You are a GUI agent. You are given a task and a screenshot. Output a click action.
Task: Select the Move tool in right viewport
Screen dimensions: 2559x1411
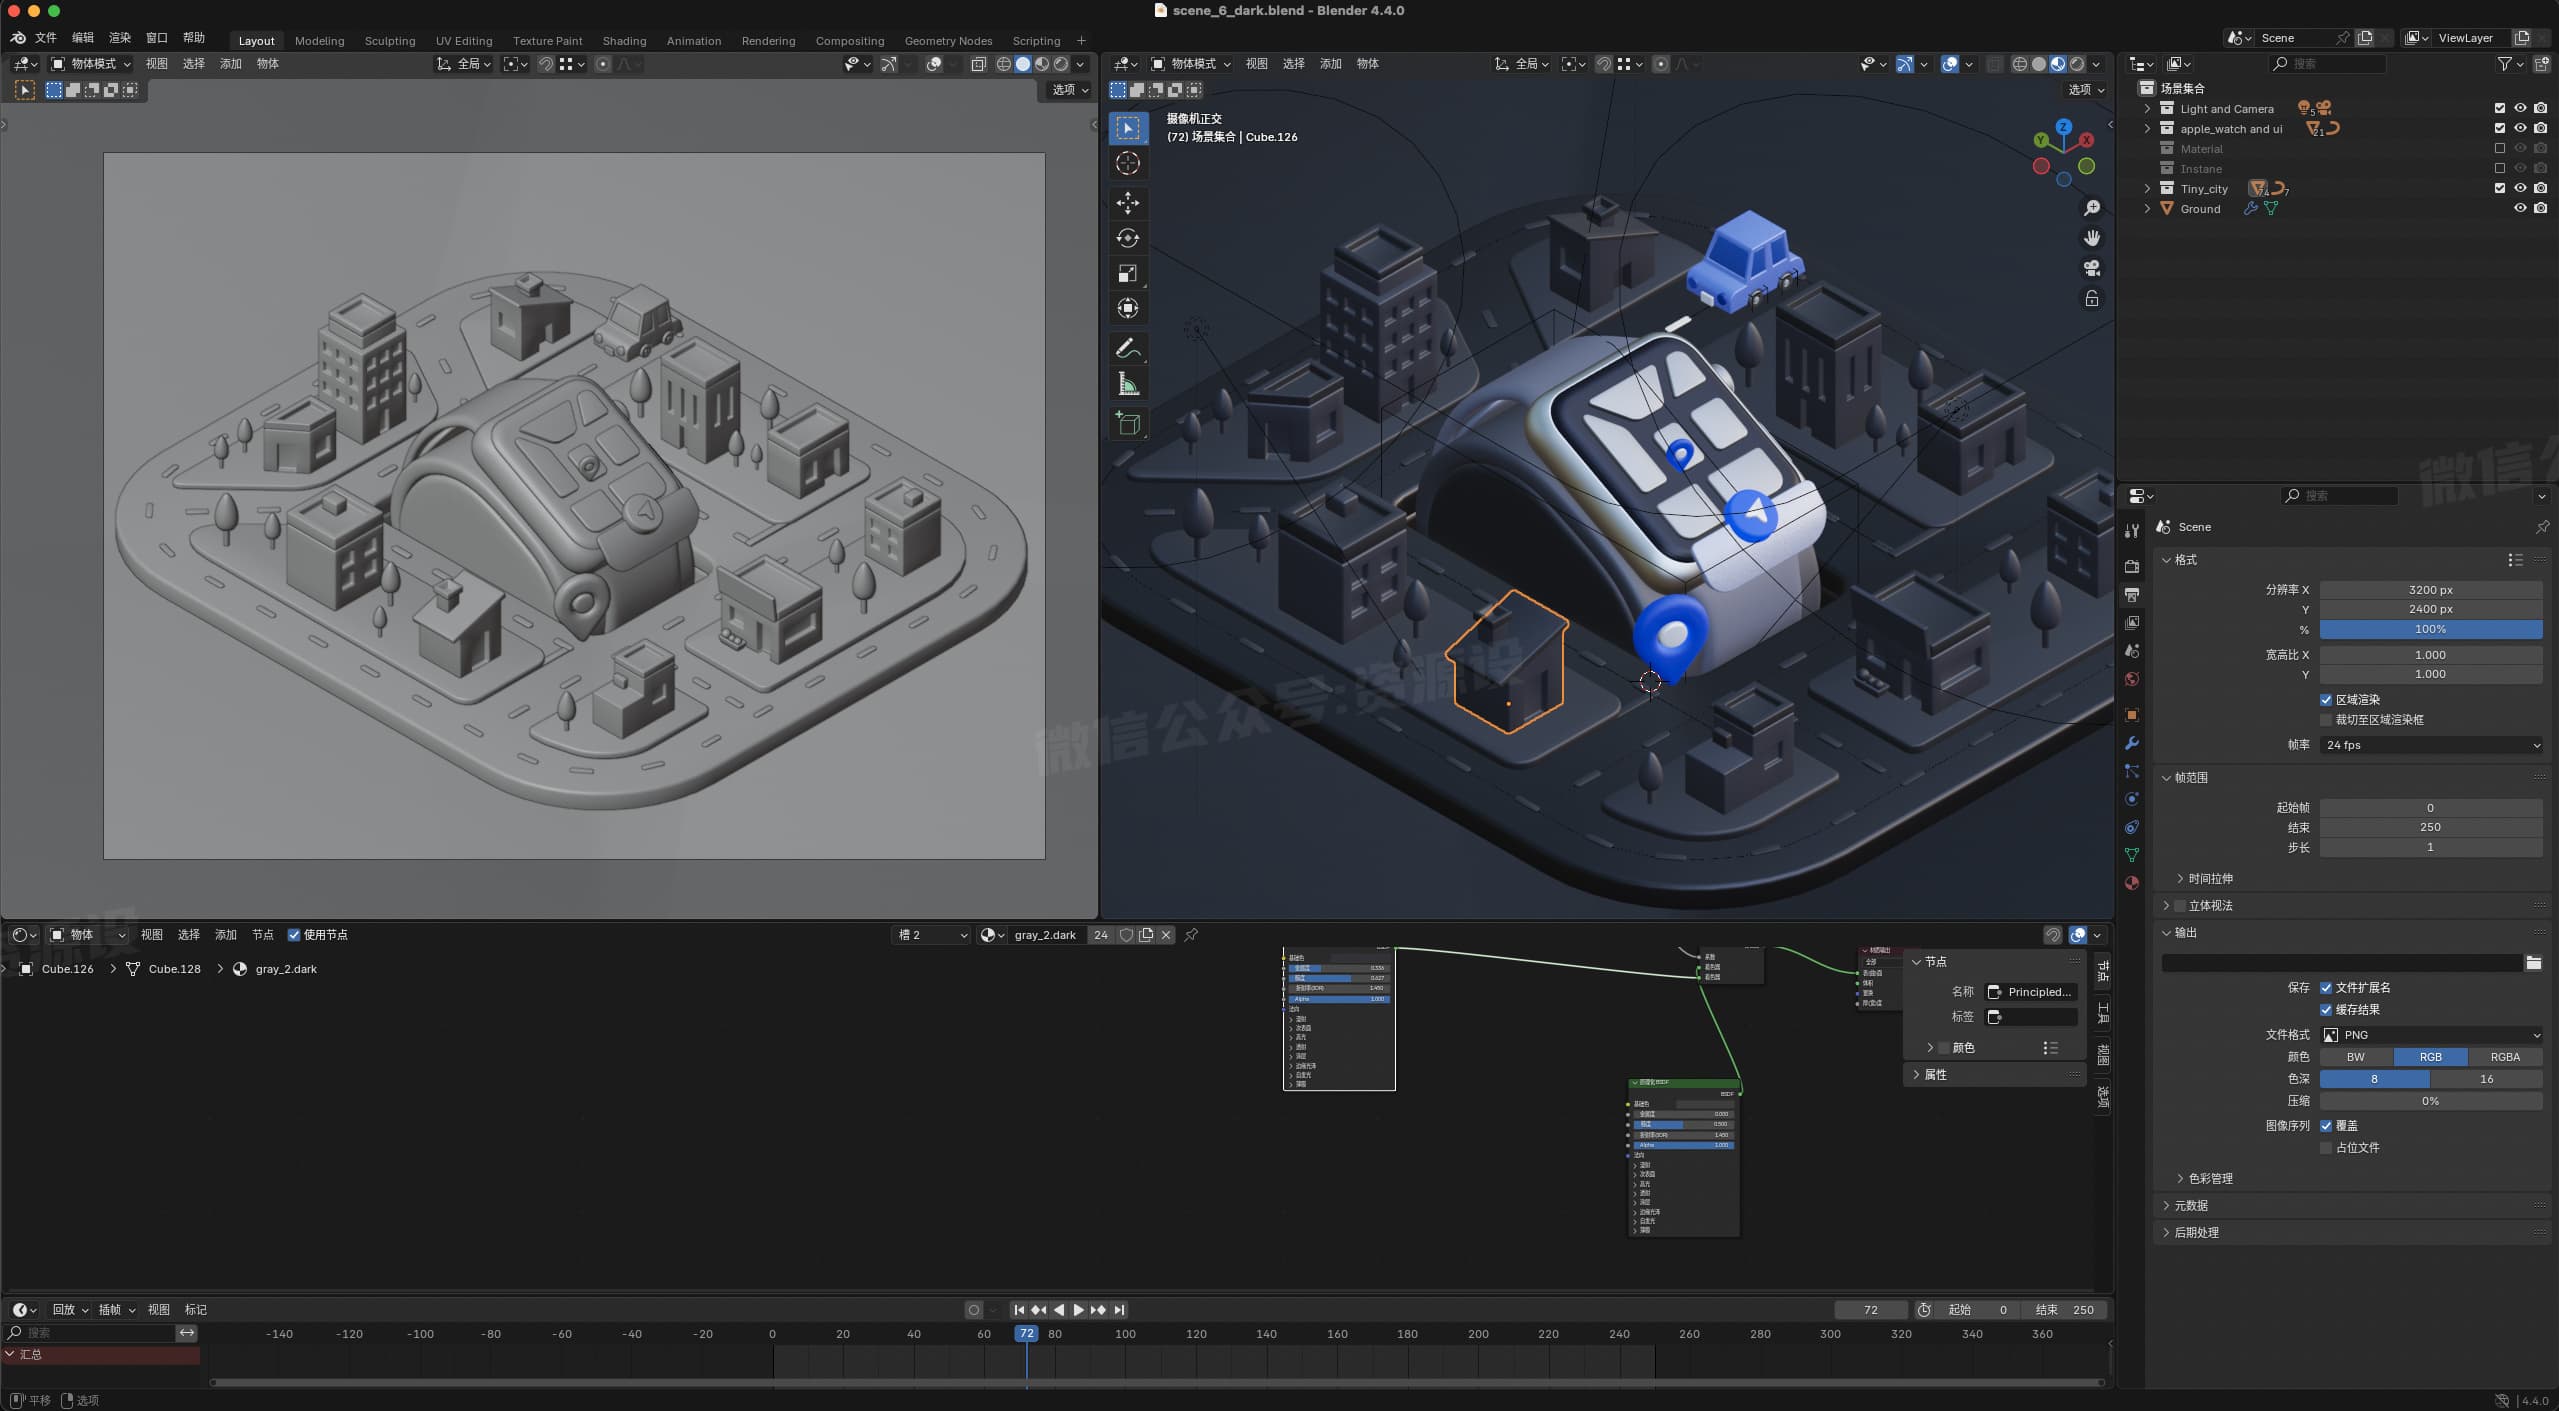[1128, 203]
